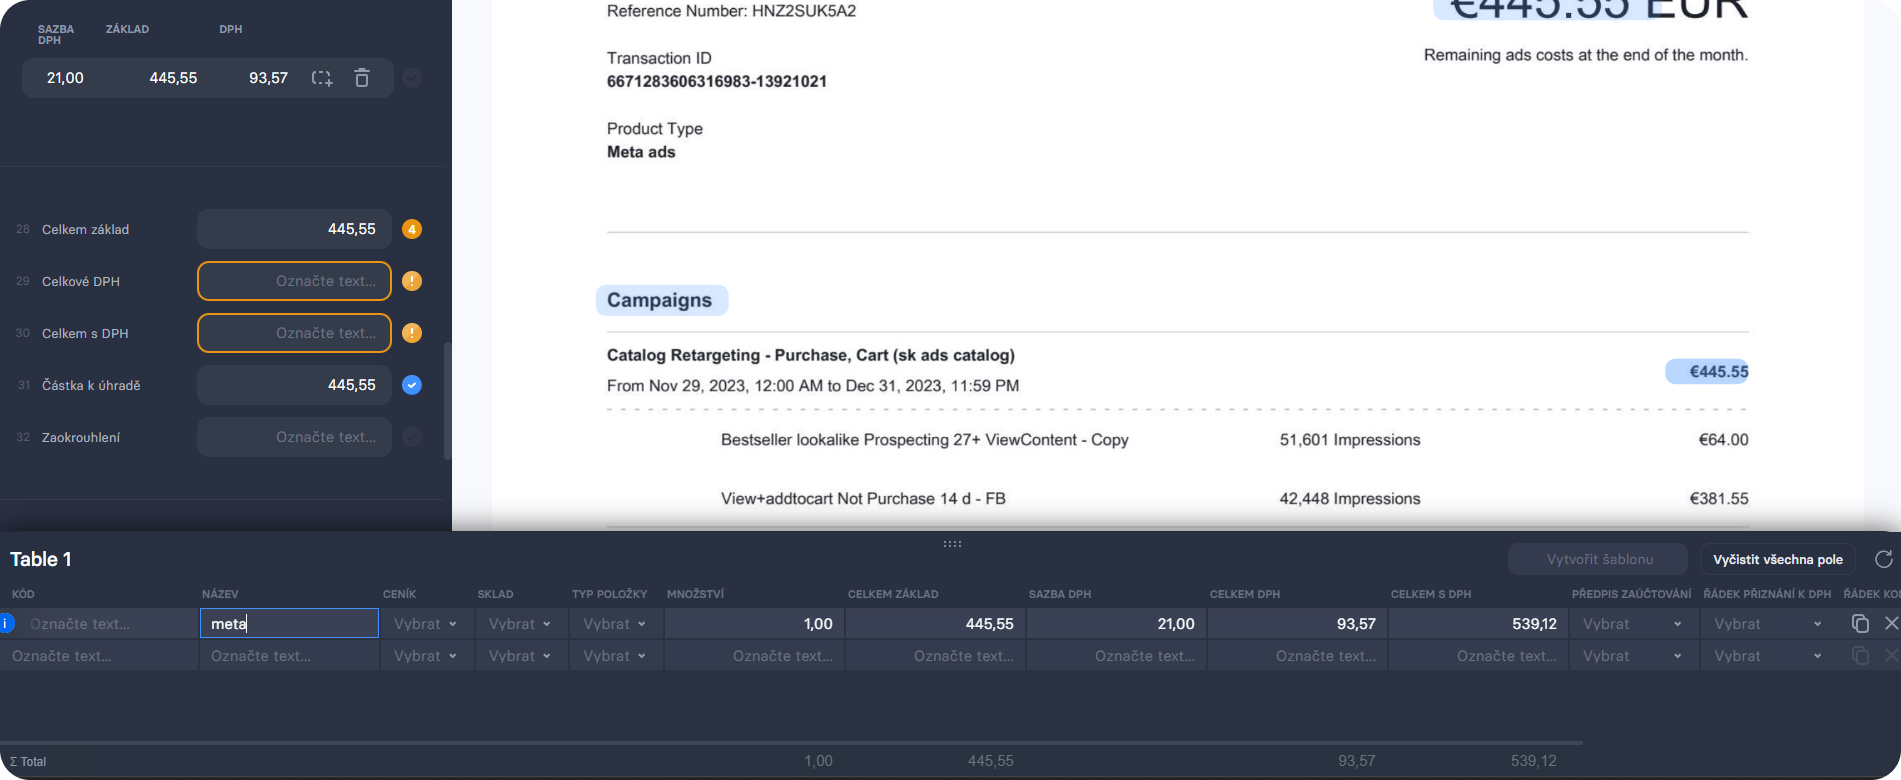
Task: Toggle grey checkmark at end of VAT row
Action: [412, 78]
